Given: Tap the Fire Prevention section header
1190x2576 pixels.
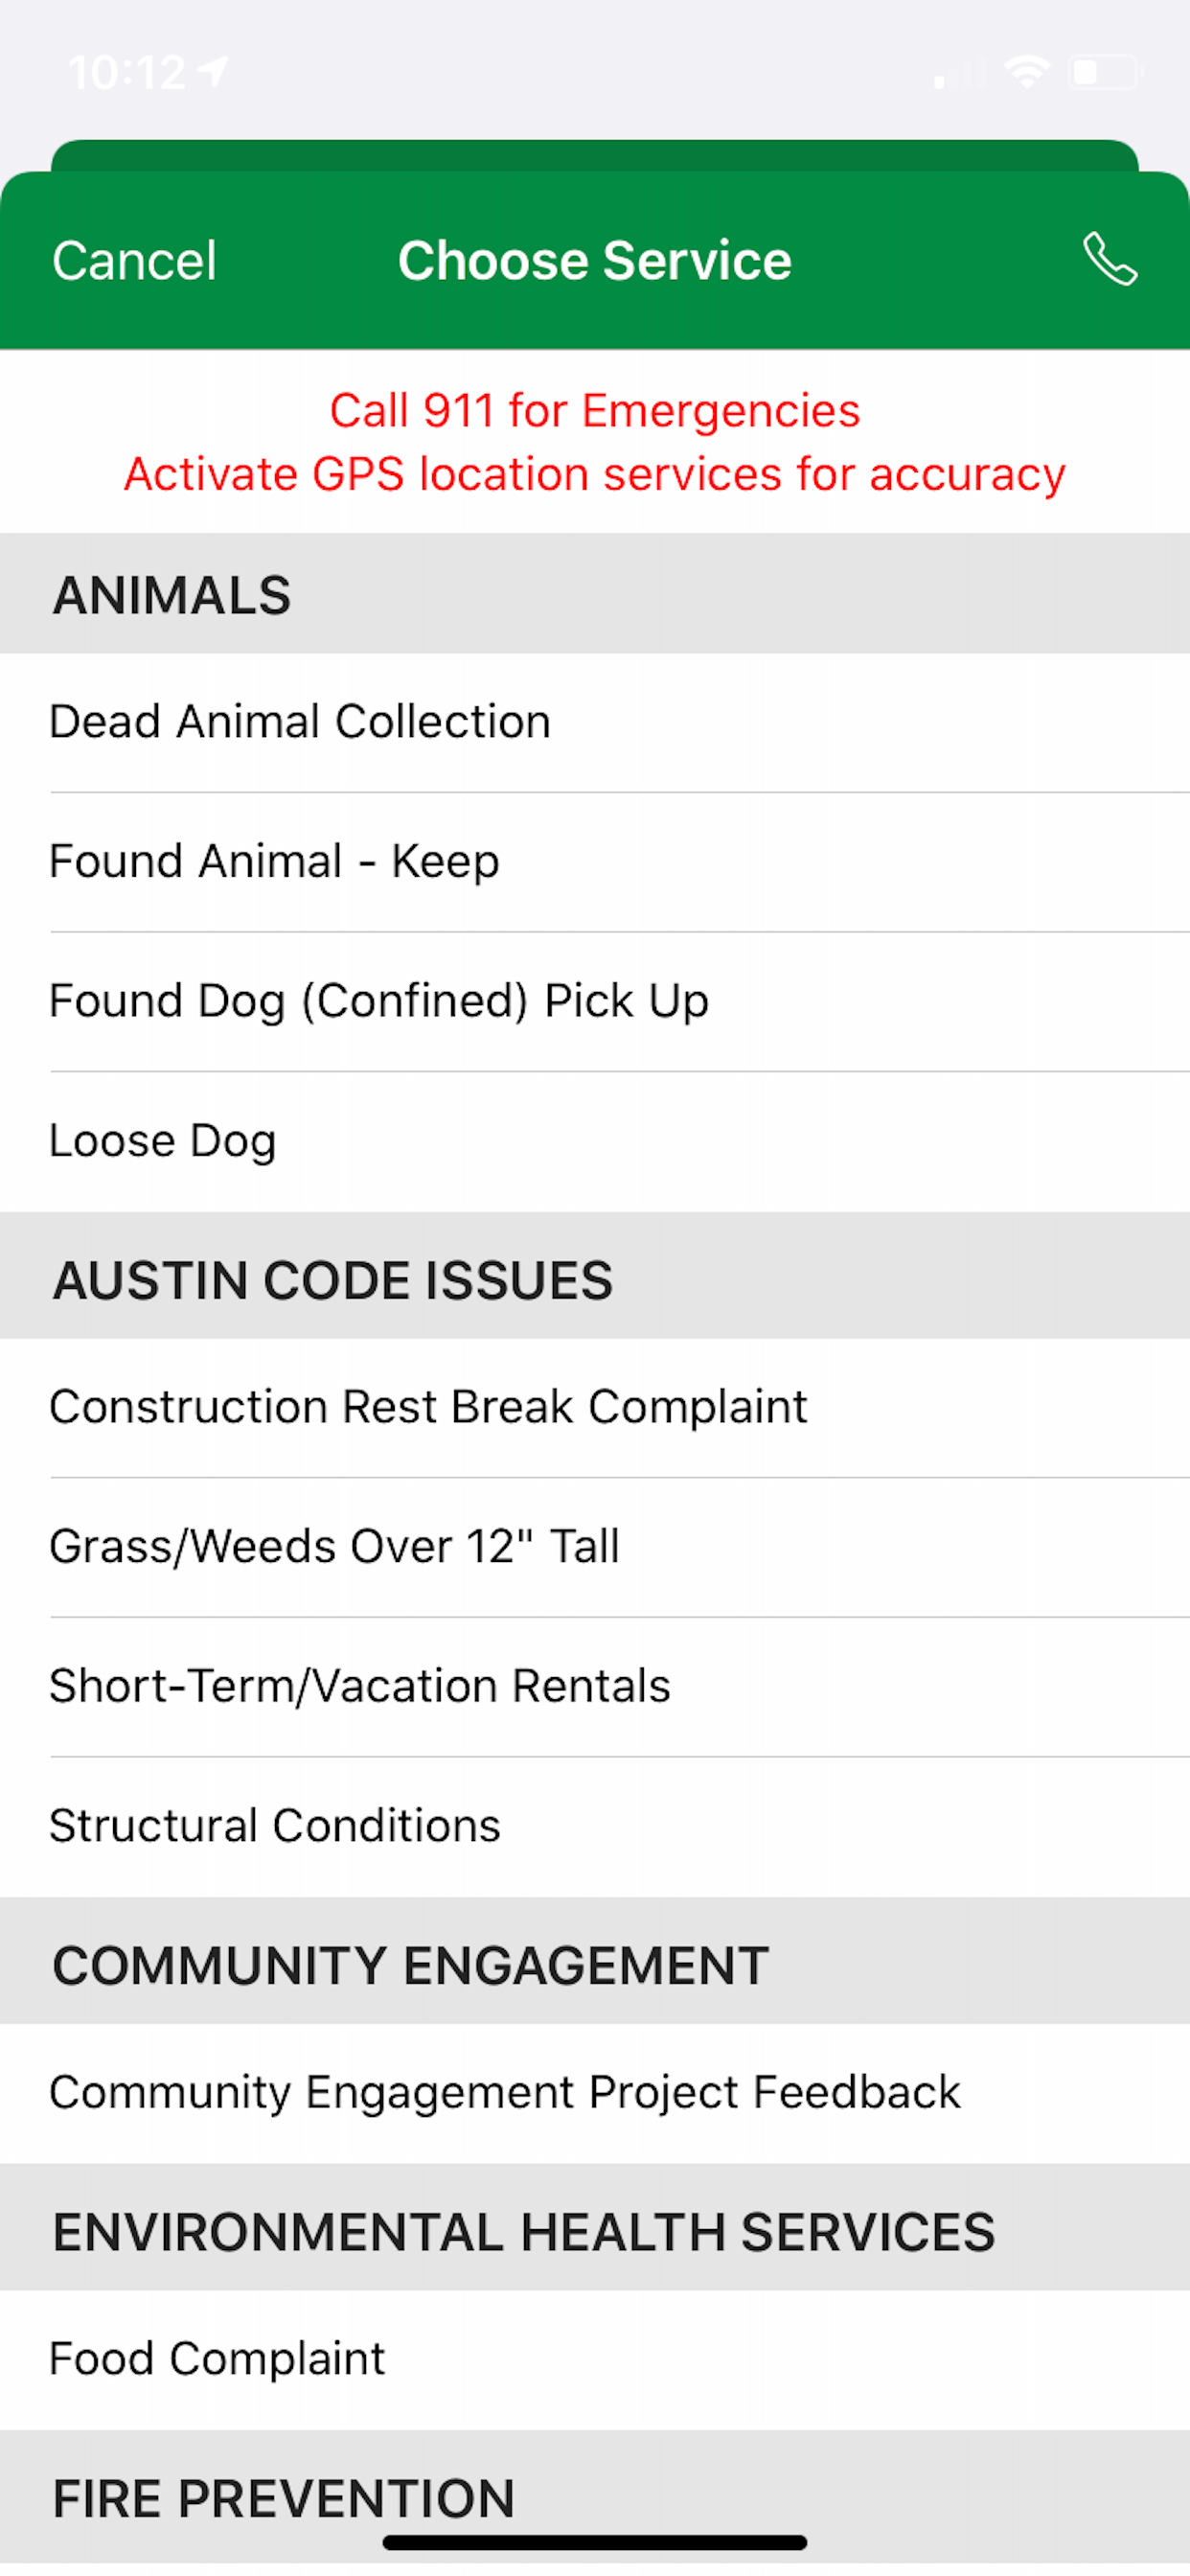Looking at the screenshot, I should (x=283, y=2498).
